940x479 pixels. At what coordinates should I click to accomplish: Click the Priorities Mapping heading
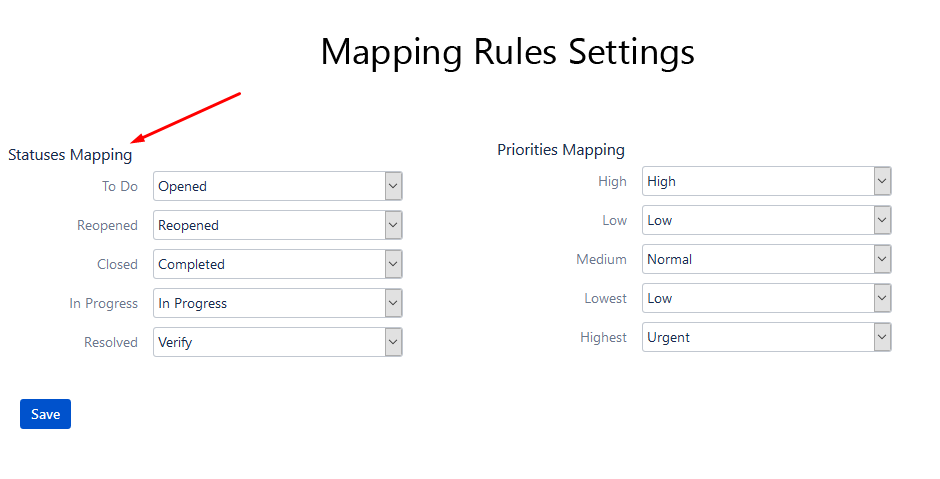pos(561,150)
